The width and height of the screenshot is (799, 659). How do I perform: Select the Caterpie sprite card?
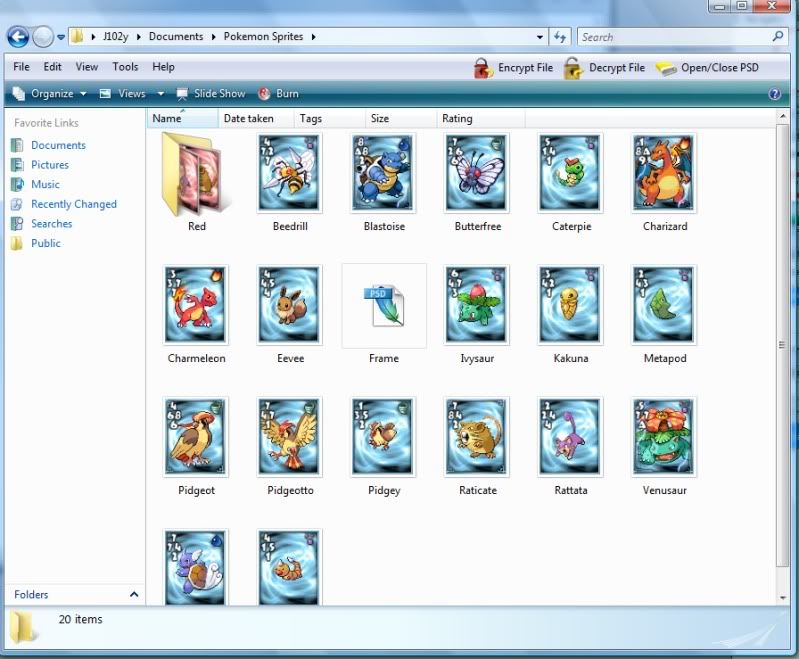pyautogui.click(x=570, y=173)
